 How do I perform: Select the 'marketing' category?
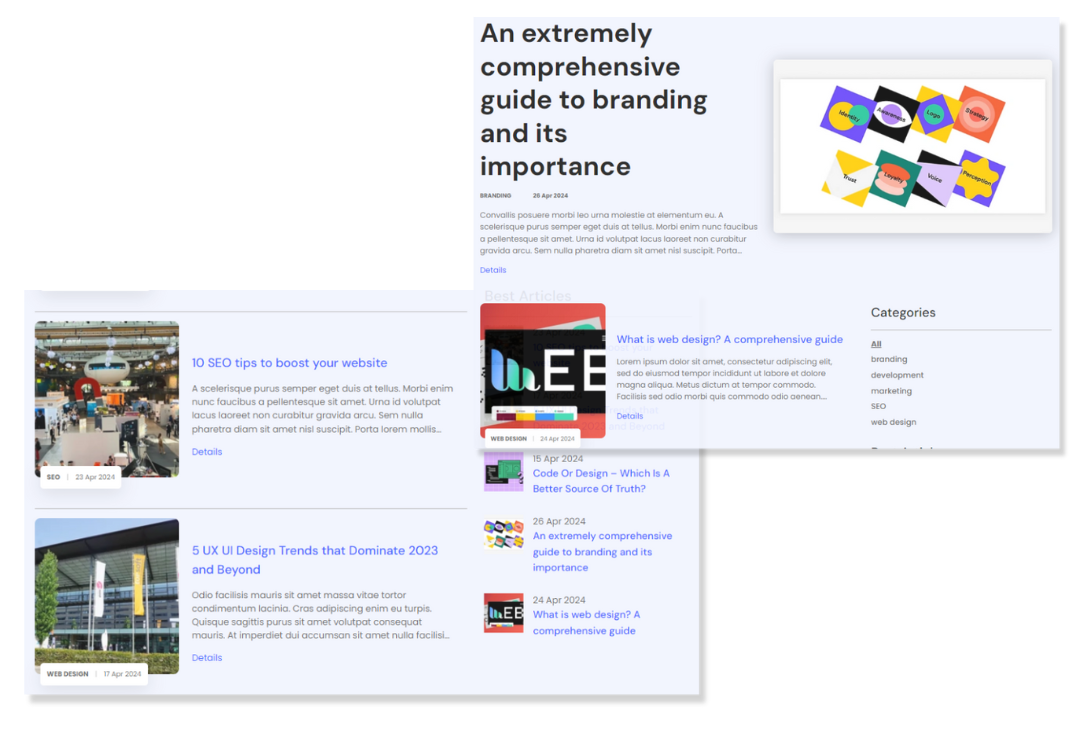coord(891,391)
